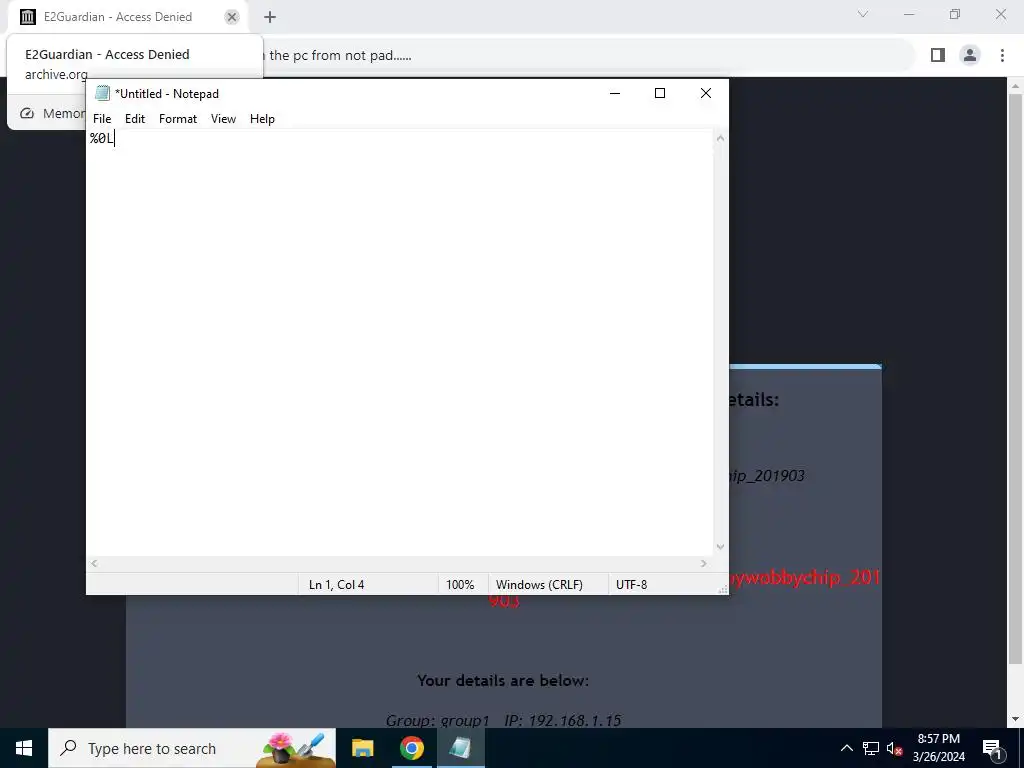Click the '100%' zoom status entry

point(460,584)
